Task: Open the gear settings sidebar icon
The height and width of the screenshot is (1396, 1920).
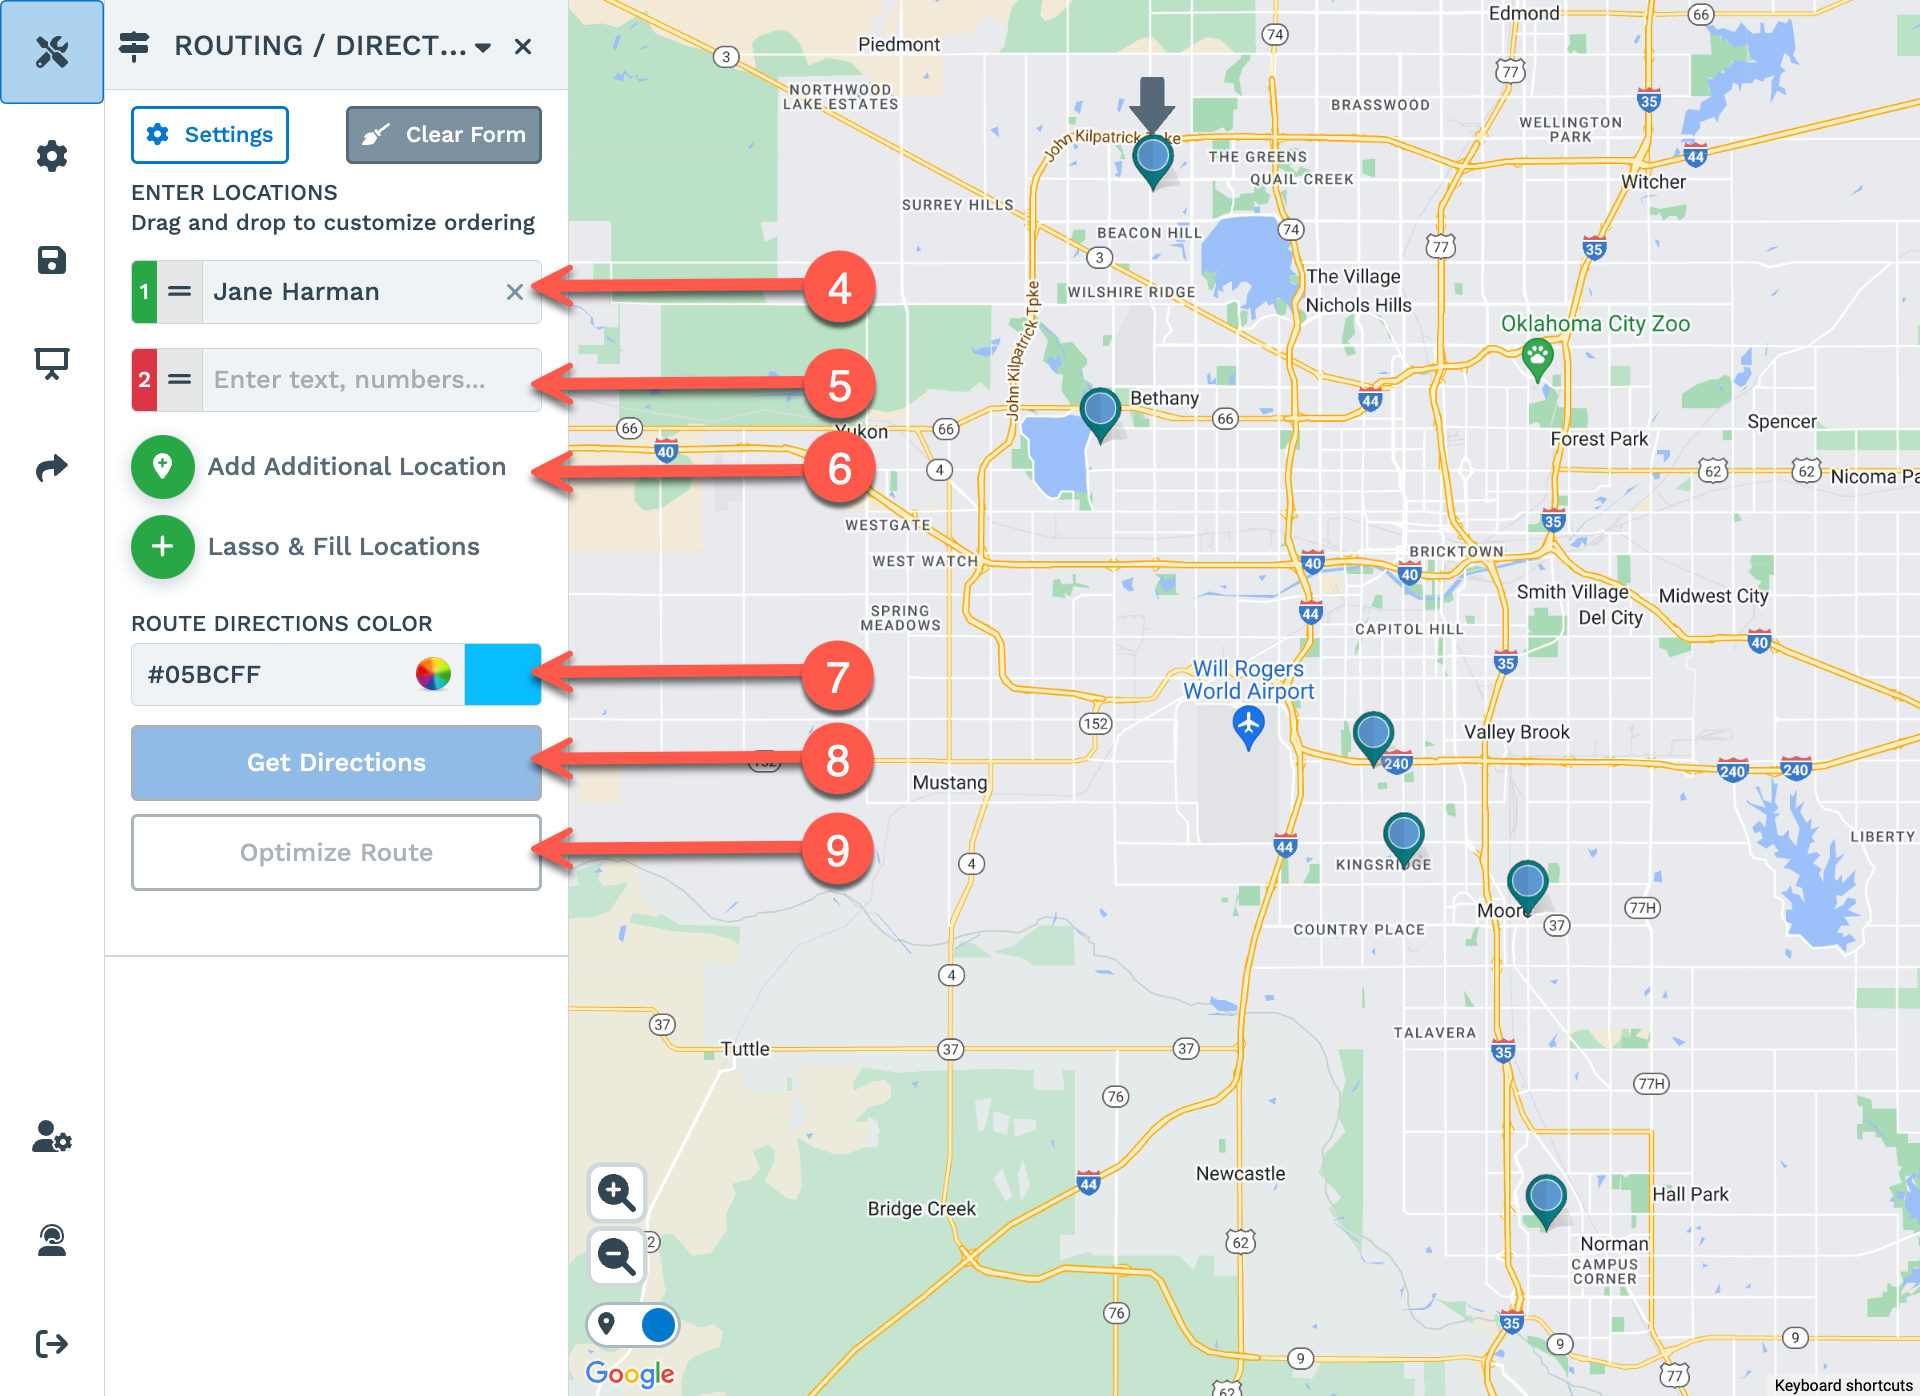Action: 52,156
